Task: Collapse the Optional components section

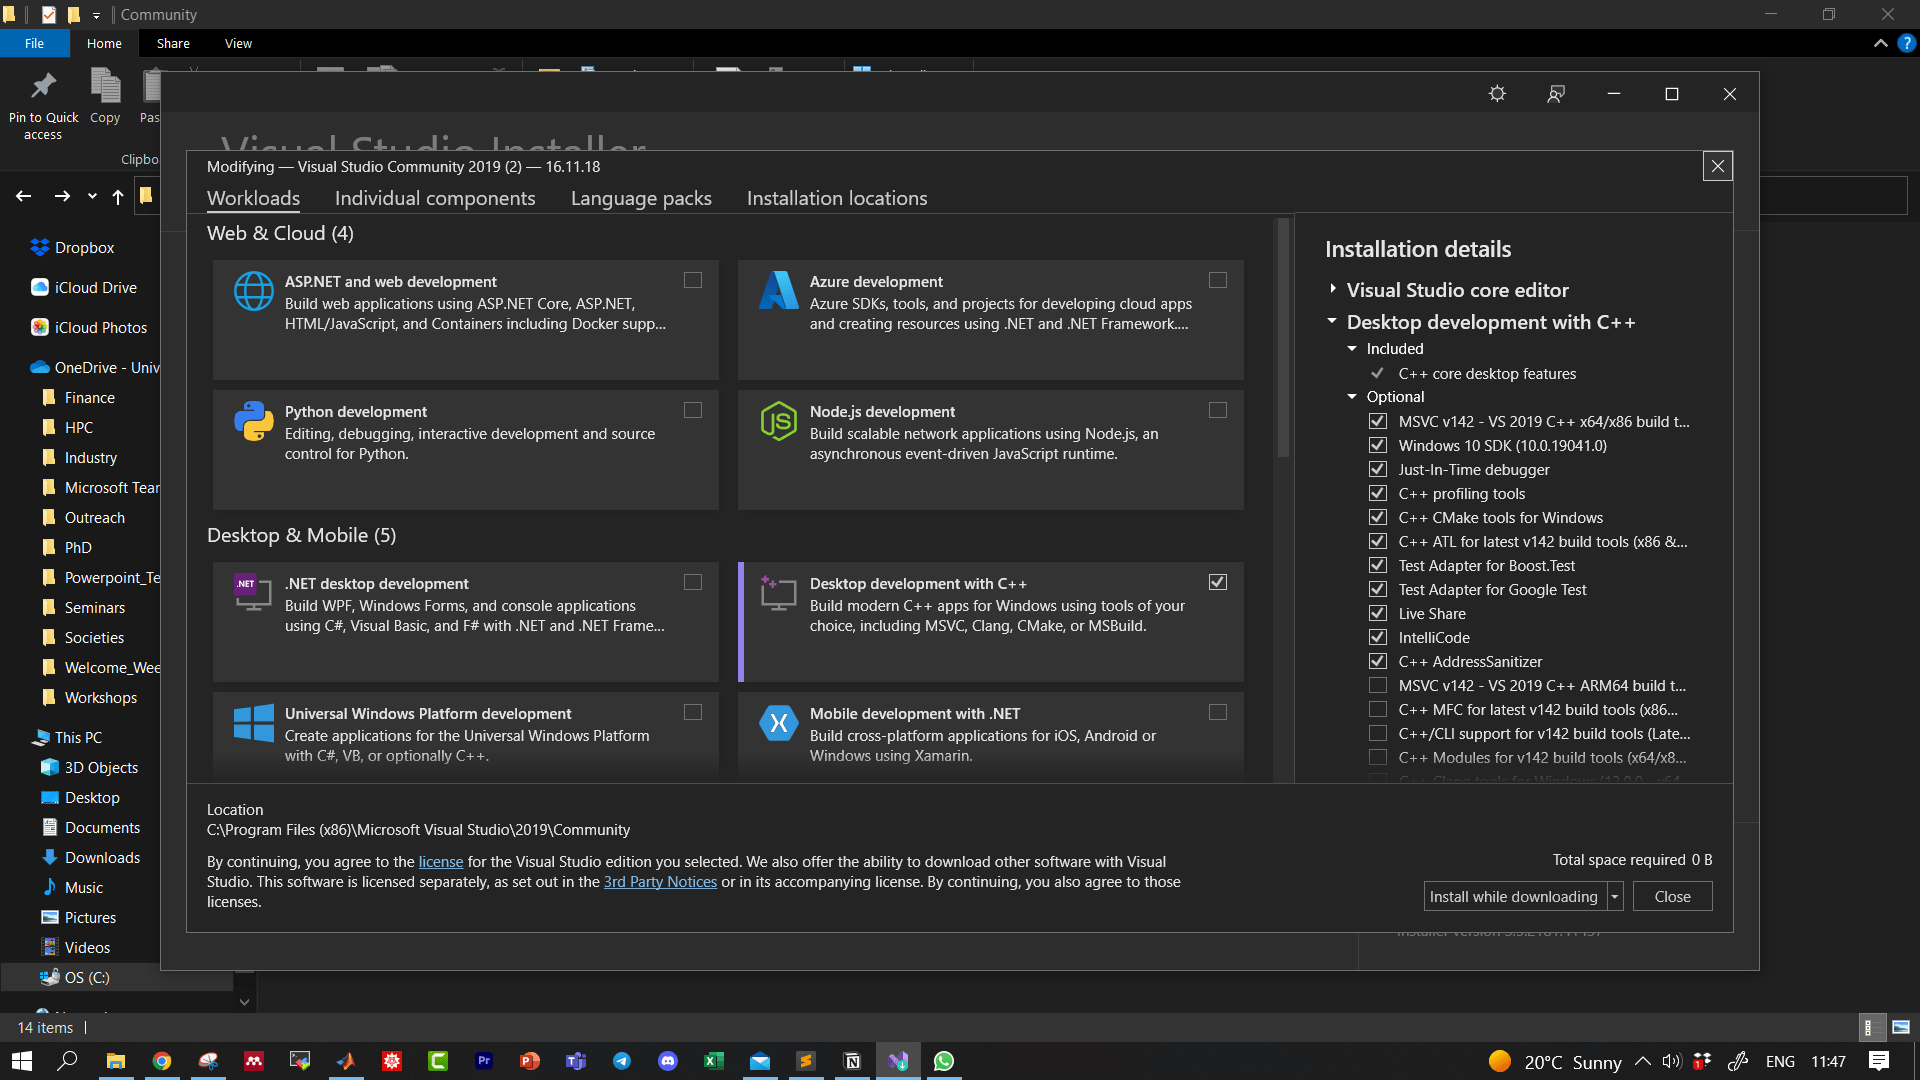Action: click(x=1353, y=396)
